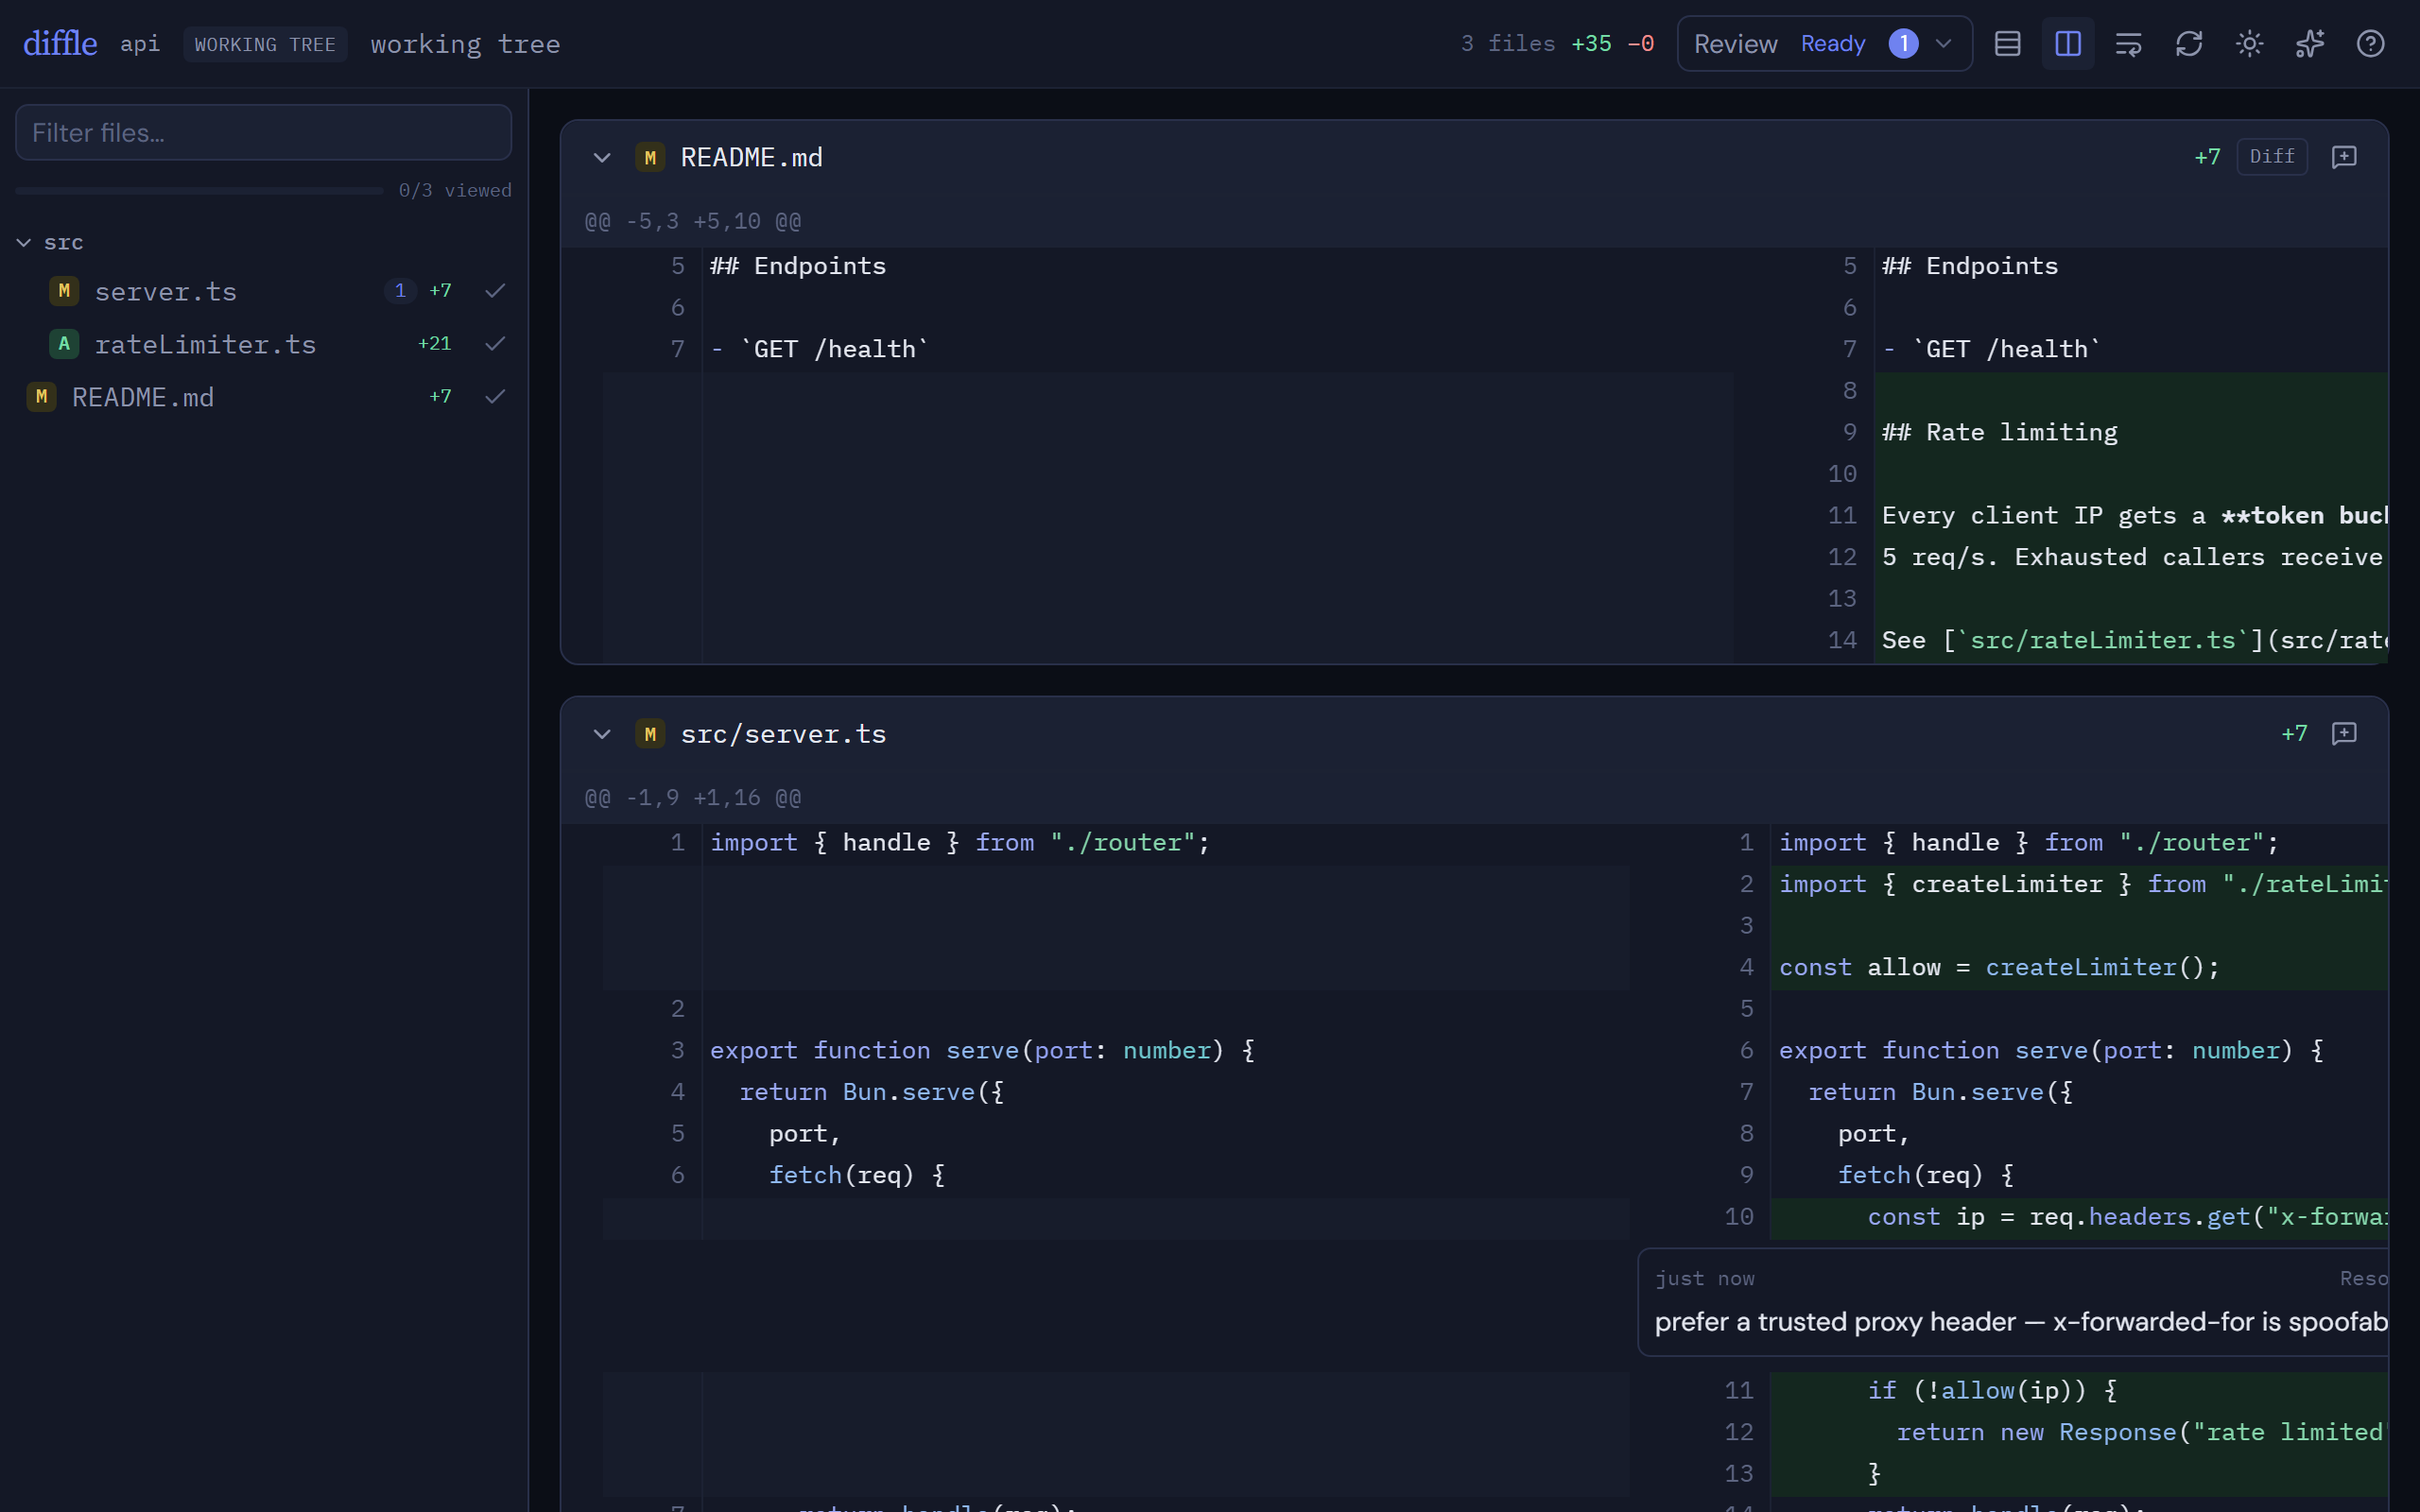Click the M badge in src/server.ts header
The image size is (2420, 1512).
click(x=650, y=734)
